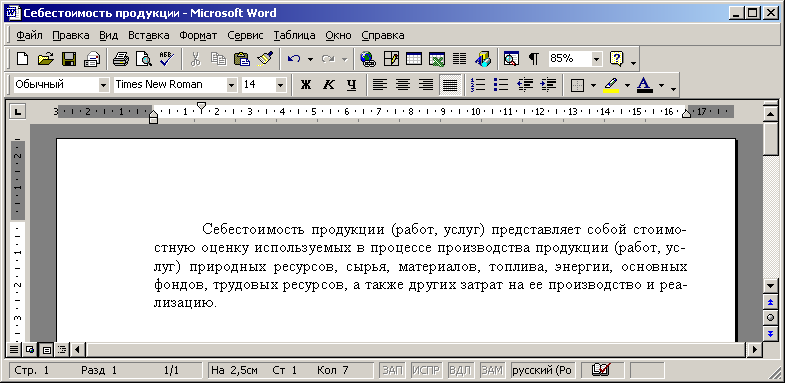Open the Формат menu

[198, 35]
